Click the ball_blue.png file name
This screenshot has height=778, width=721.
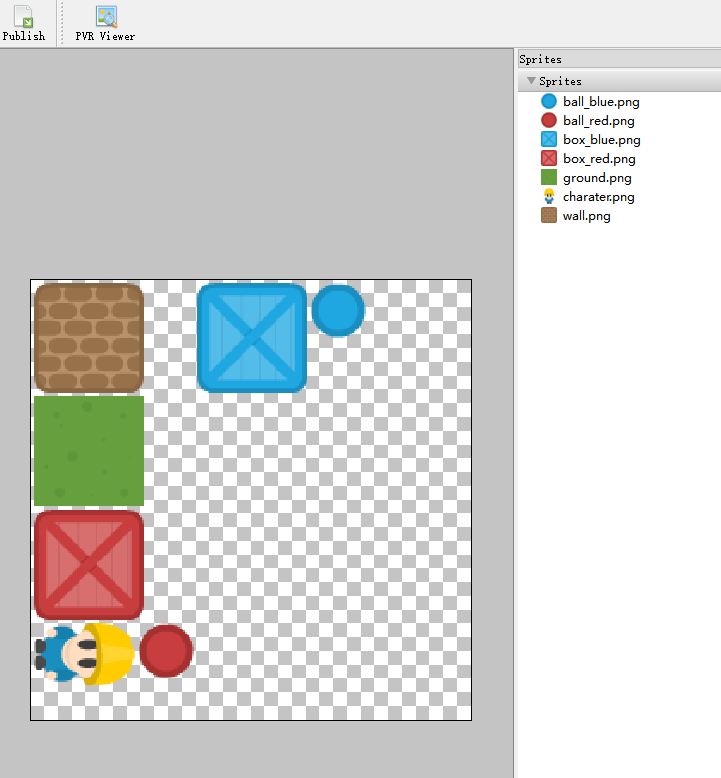click(601, 102)
